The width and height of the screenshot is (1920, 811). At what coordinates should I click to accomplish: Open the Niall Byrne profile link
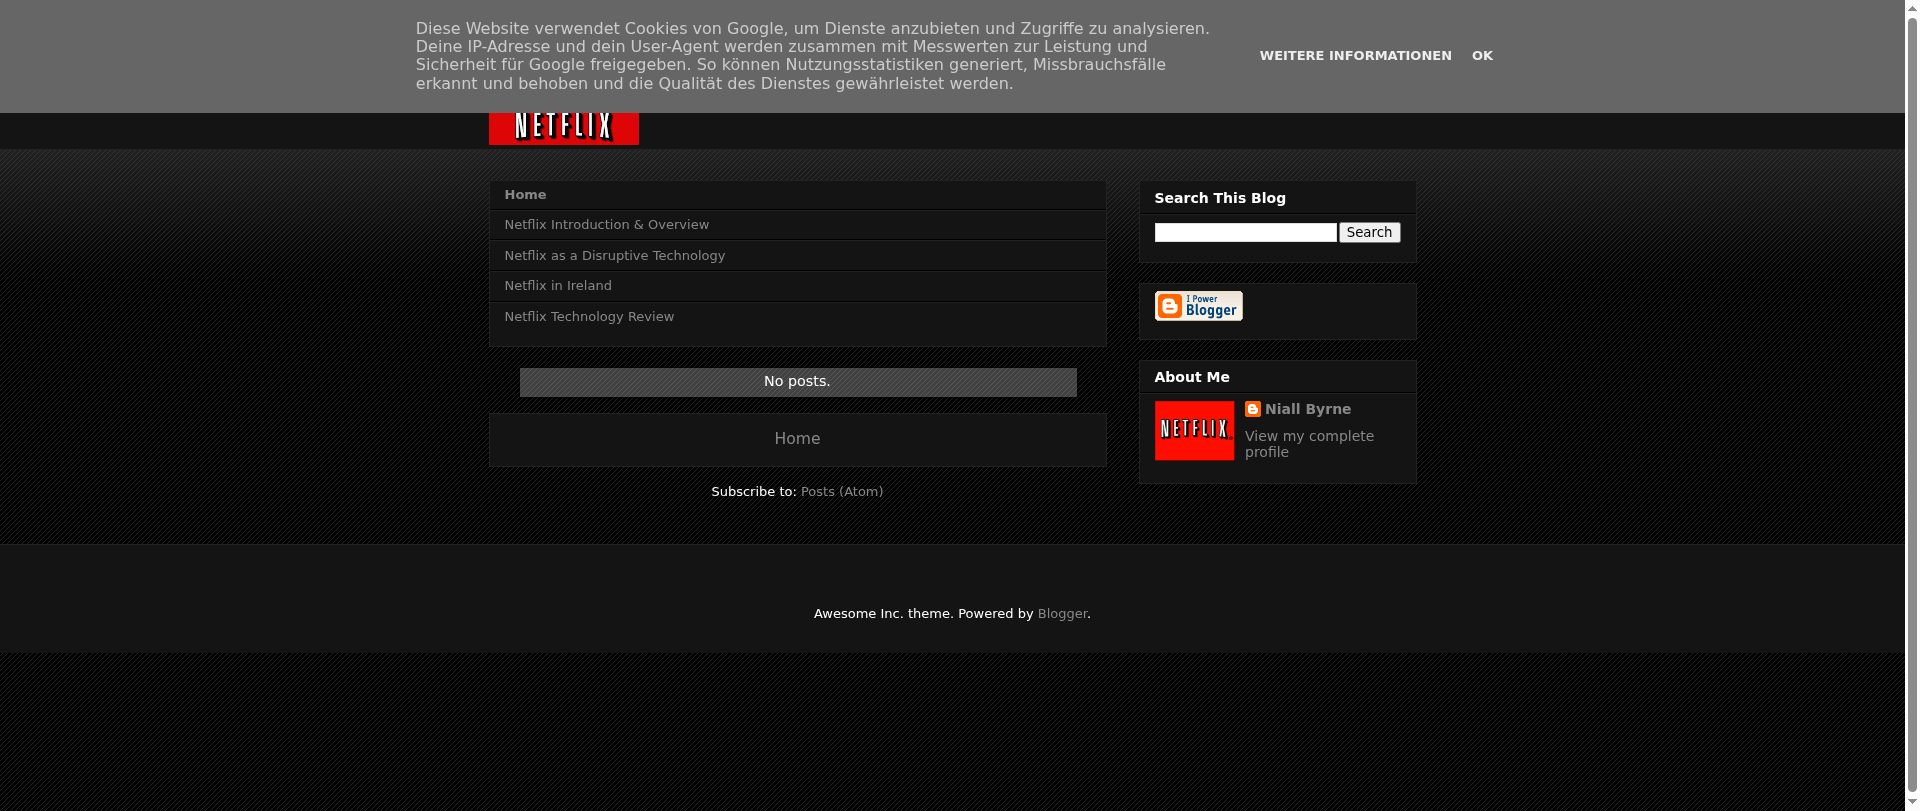pyautogui.click(x=1307, y=409)
